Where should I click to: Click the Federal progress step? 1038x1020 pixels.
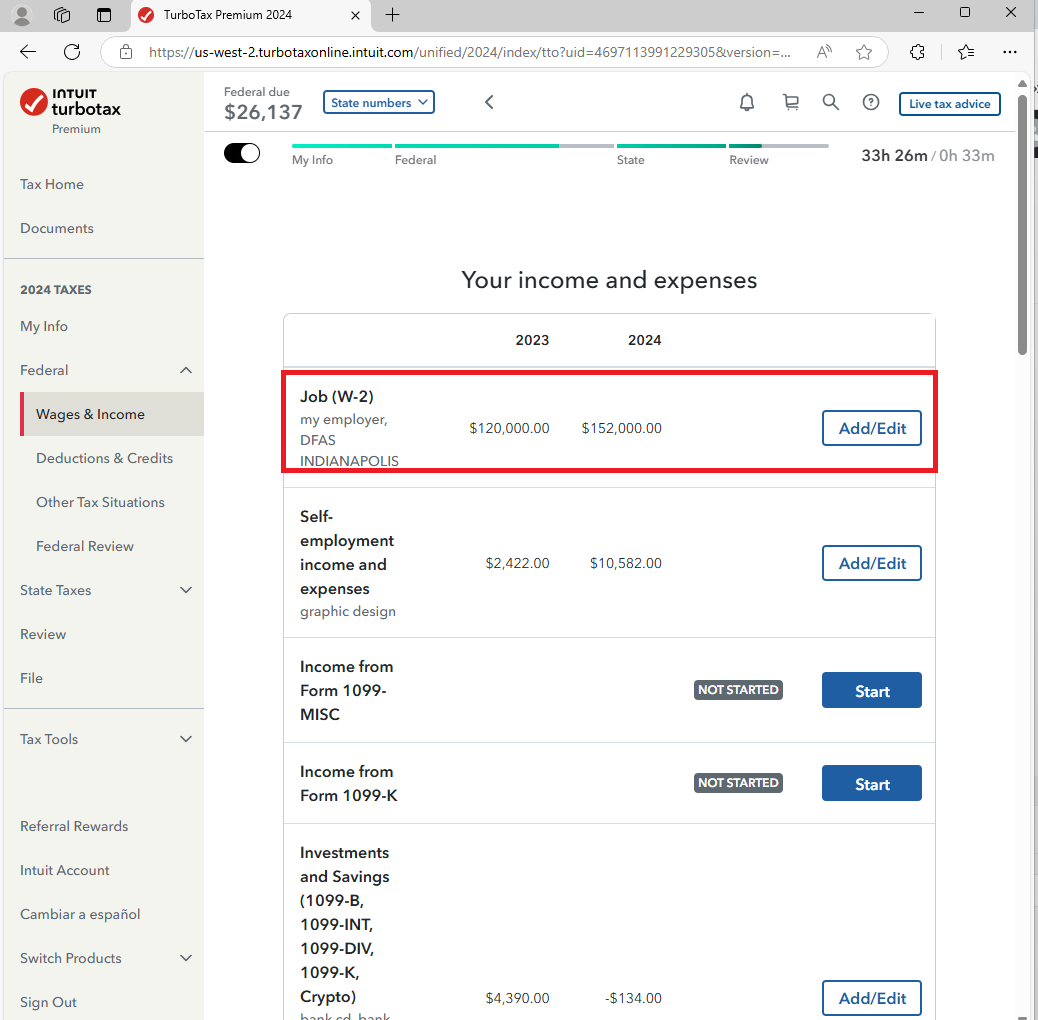pos(416,160)
